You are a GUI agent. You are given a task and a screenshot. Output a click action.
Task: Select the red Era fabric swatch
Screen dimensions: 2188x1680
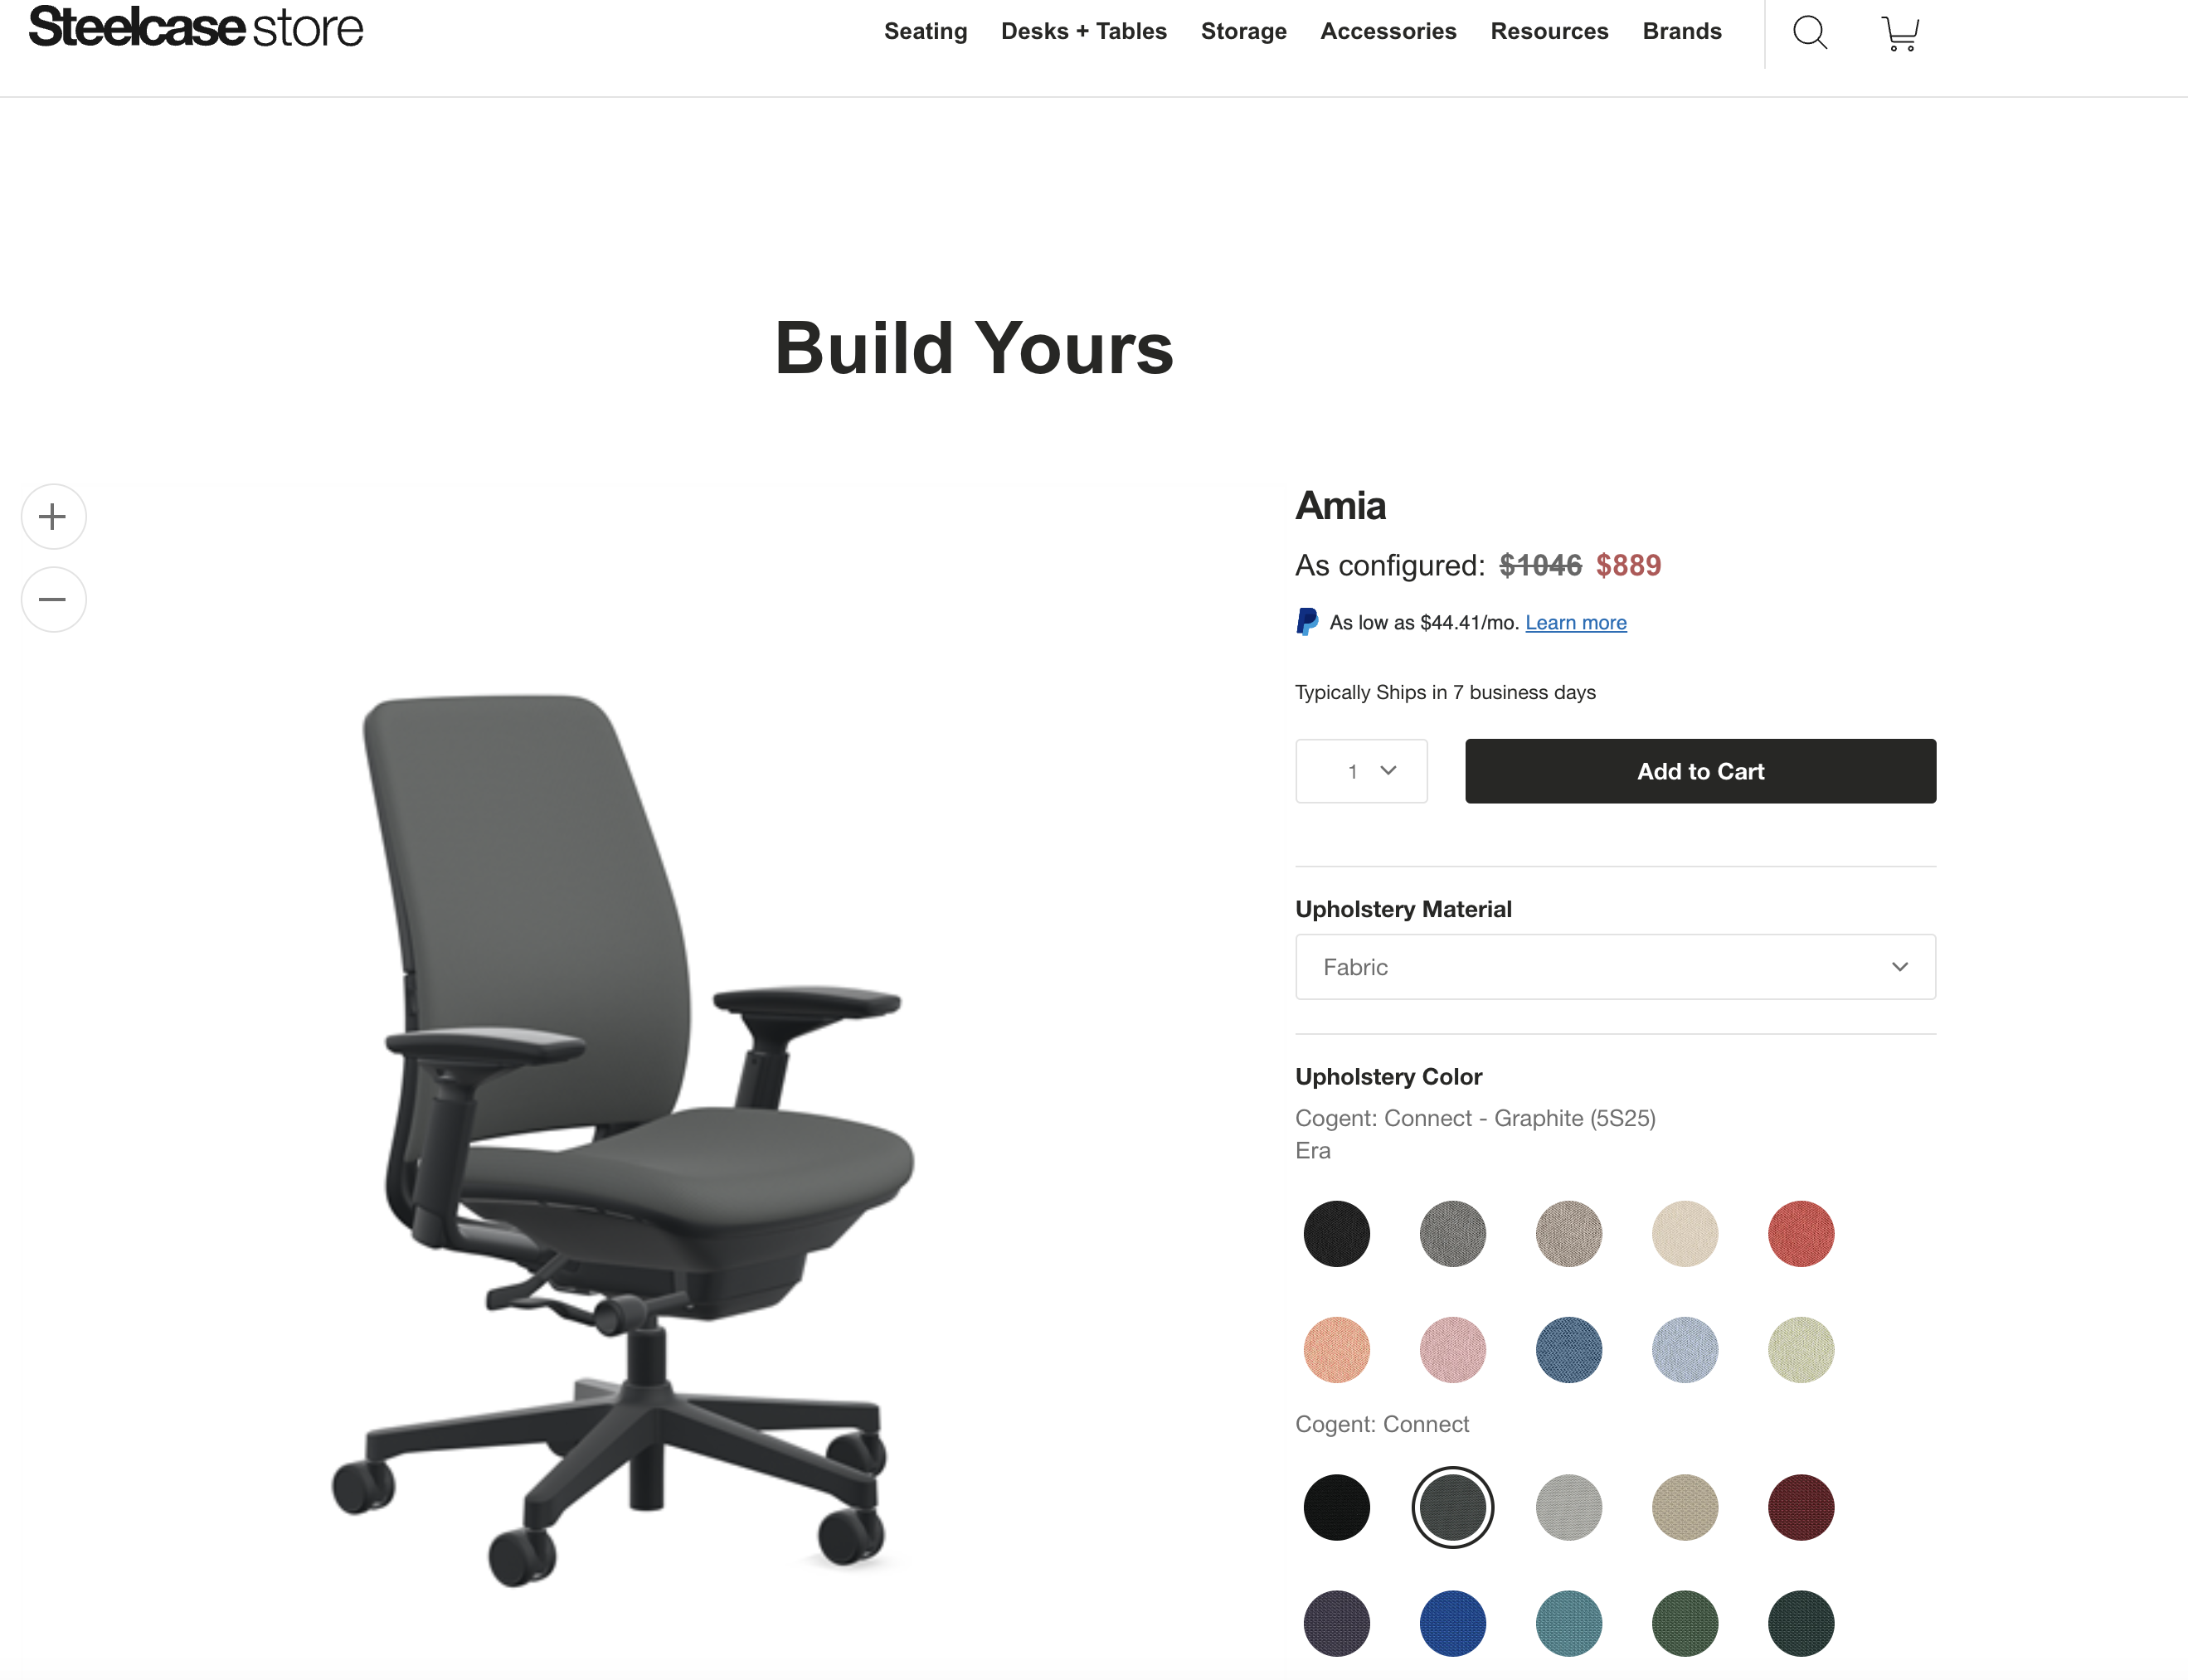pos(1801,1234)
